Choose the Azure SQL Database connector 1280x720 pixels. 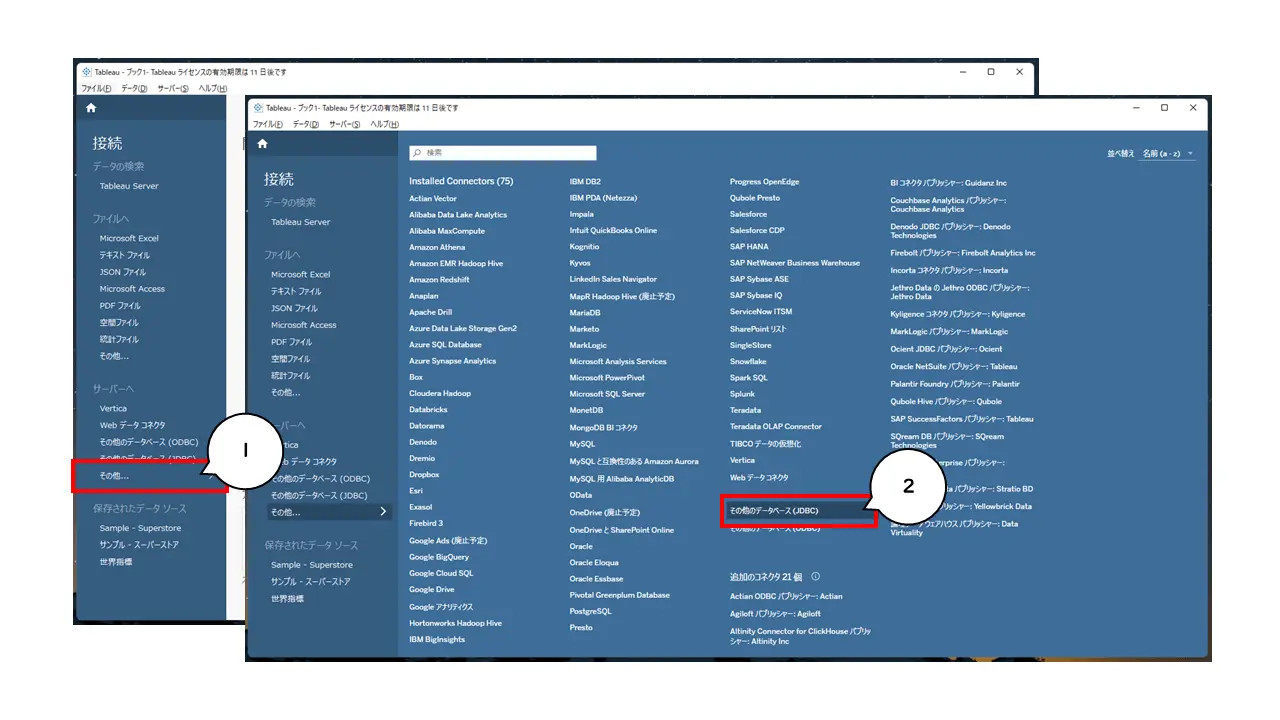click(x=445, y=345)
